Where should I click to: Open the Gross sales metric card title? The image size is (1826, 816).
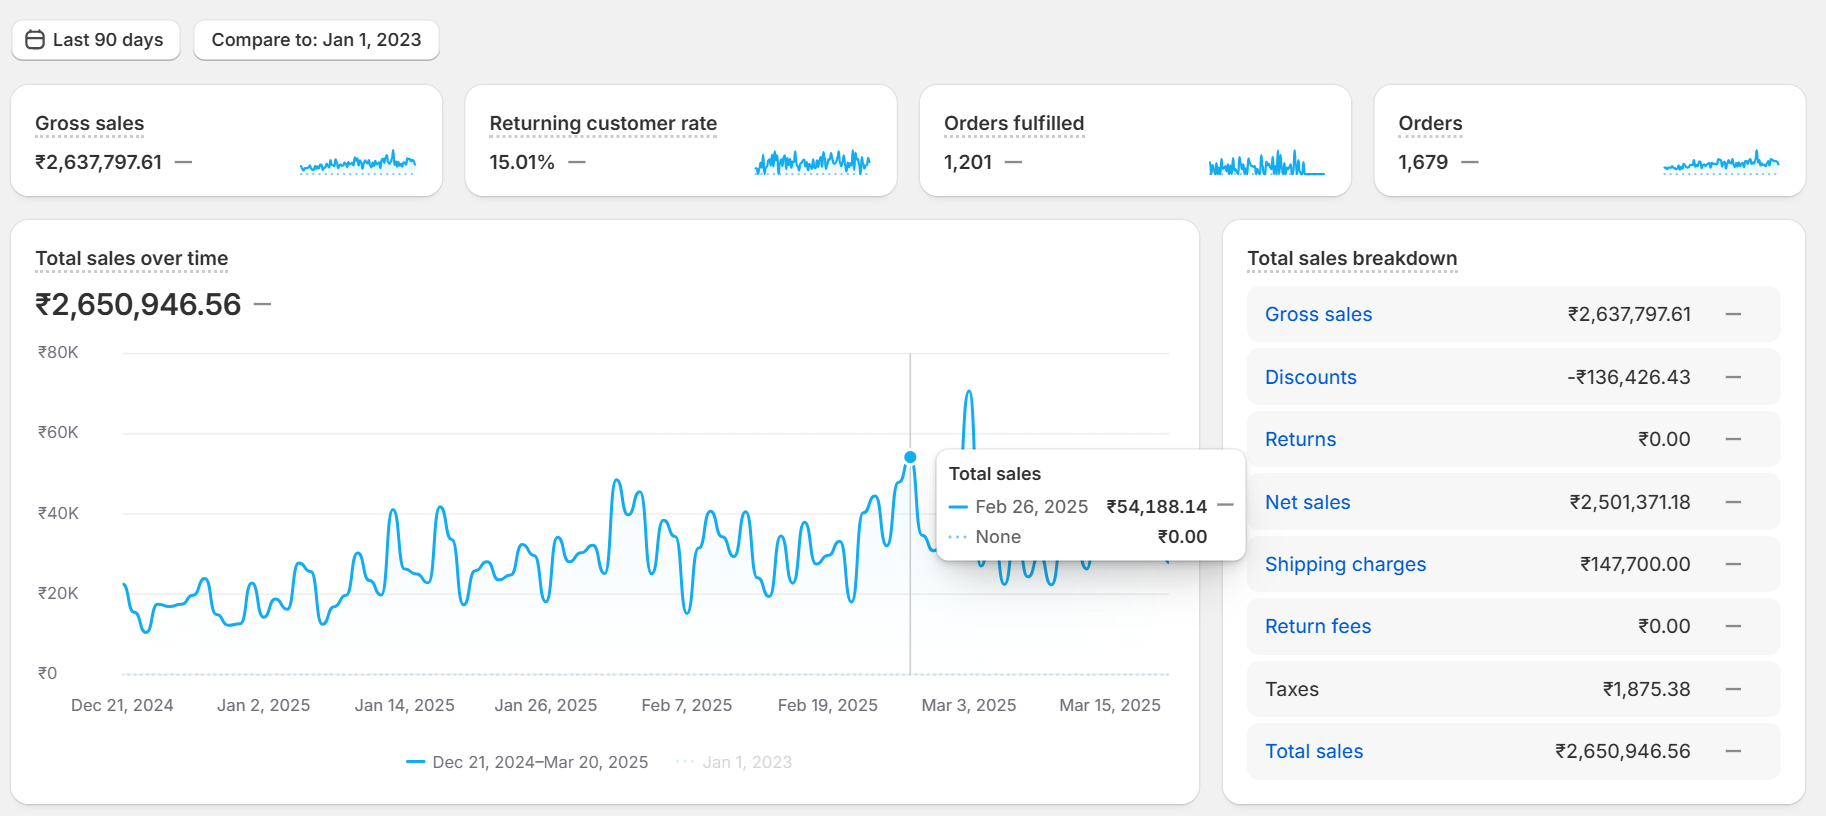point(89,124)
